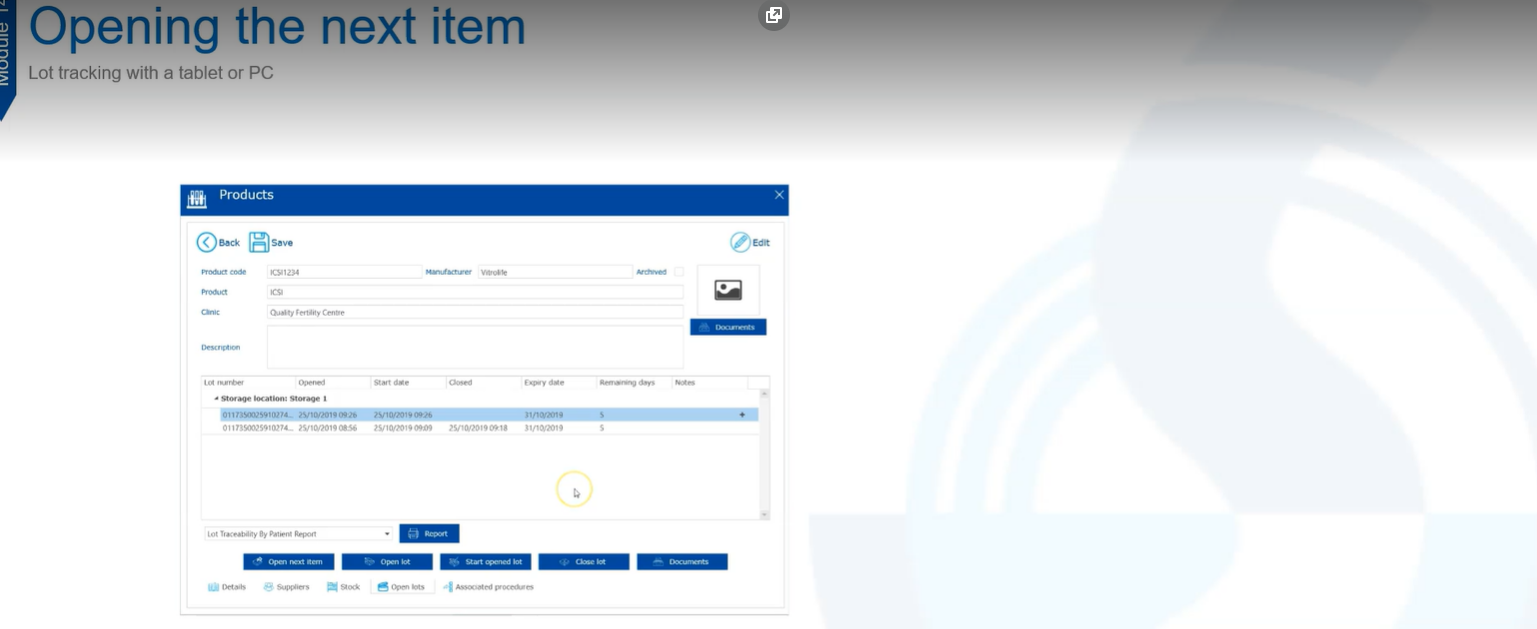1537x629 pixels.
Task: Click the video pop-out icon at top
Action: tap(773, 15)
